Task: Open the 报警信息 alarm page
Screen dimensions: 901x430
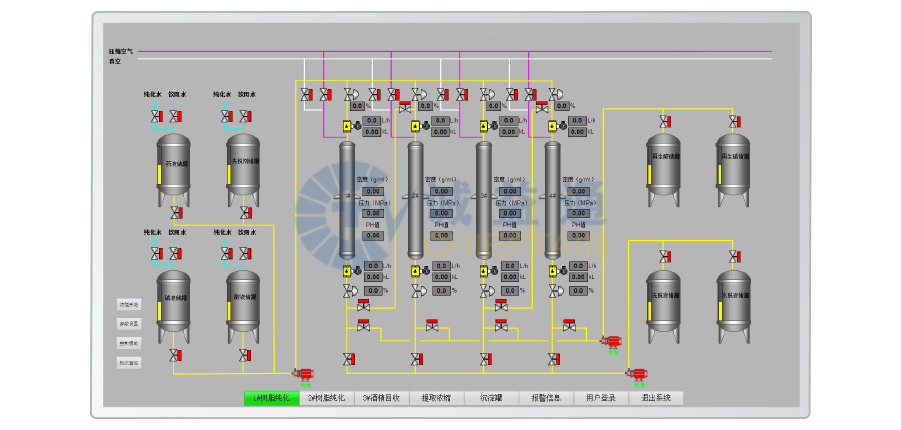Action: click(x=546, y=398)
